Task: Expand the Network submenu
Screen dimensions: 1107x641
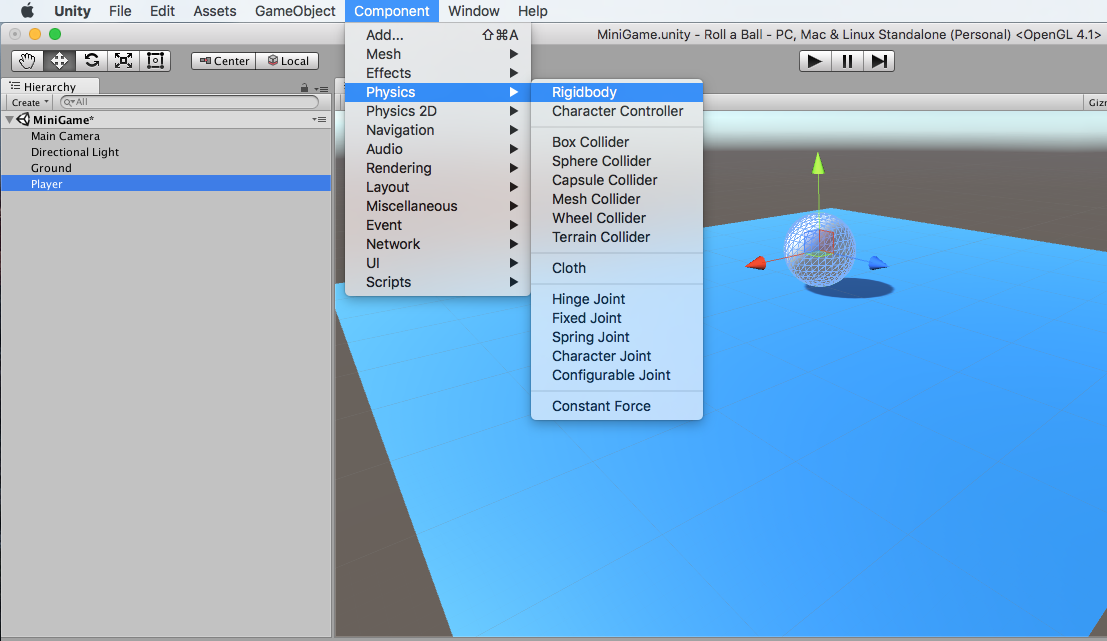Action: click(438, 244)
